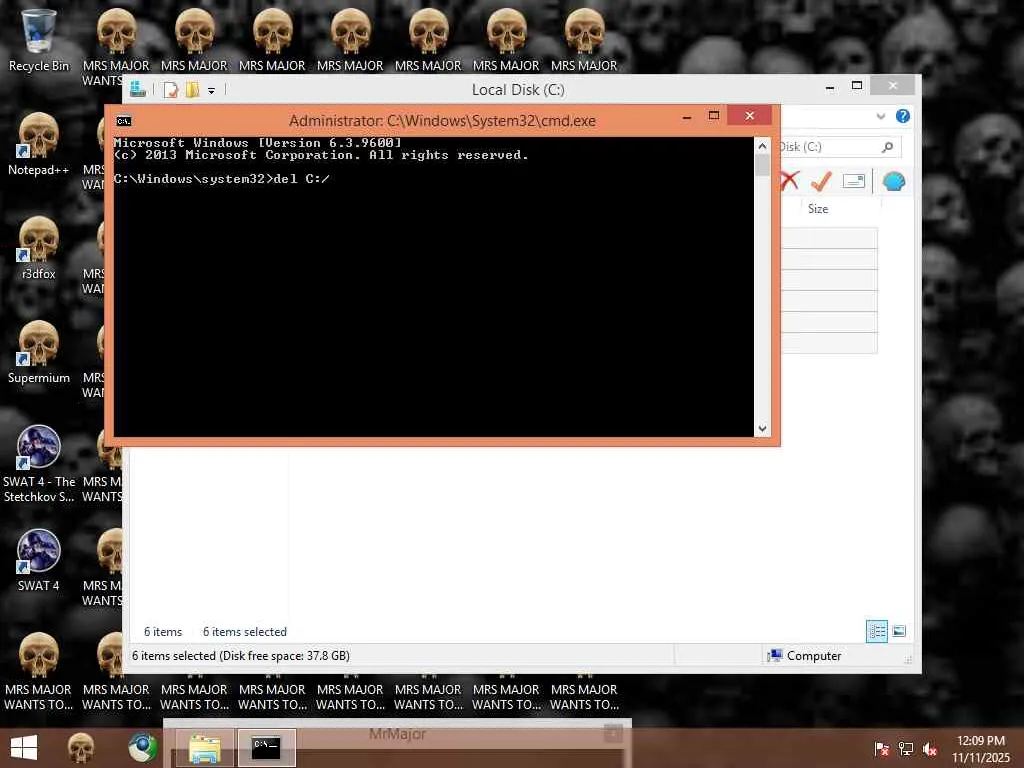Screen dimensions: 1024x768
Task: Click Properties in Explorer quick access toolbar
Action: coord(170,90)
